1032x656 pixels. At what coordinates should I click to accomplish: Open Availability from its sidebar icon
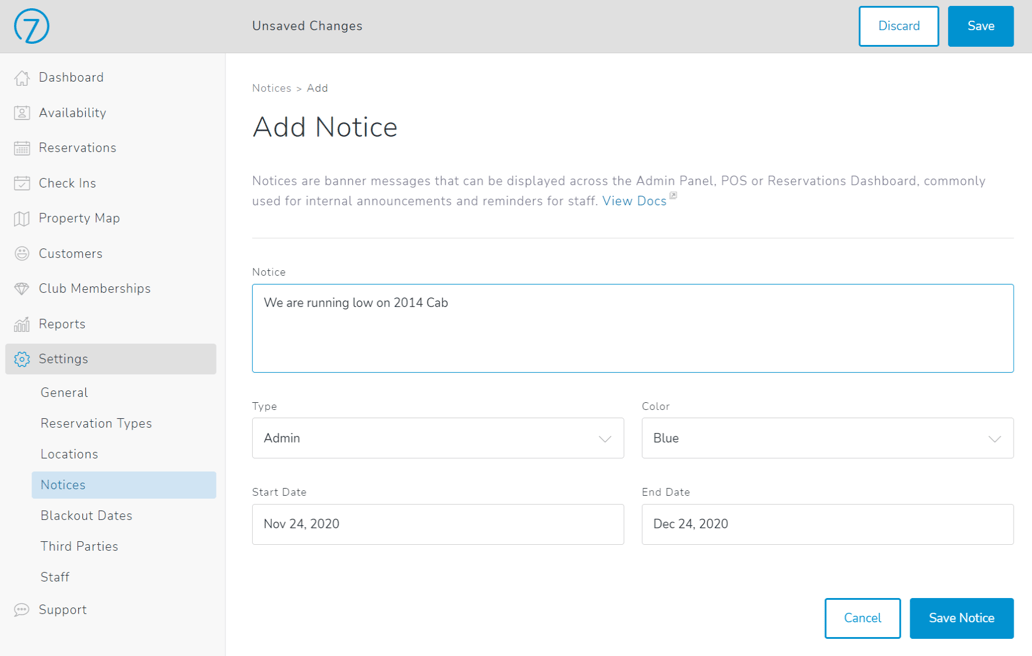(21, 112)
